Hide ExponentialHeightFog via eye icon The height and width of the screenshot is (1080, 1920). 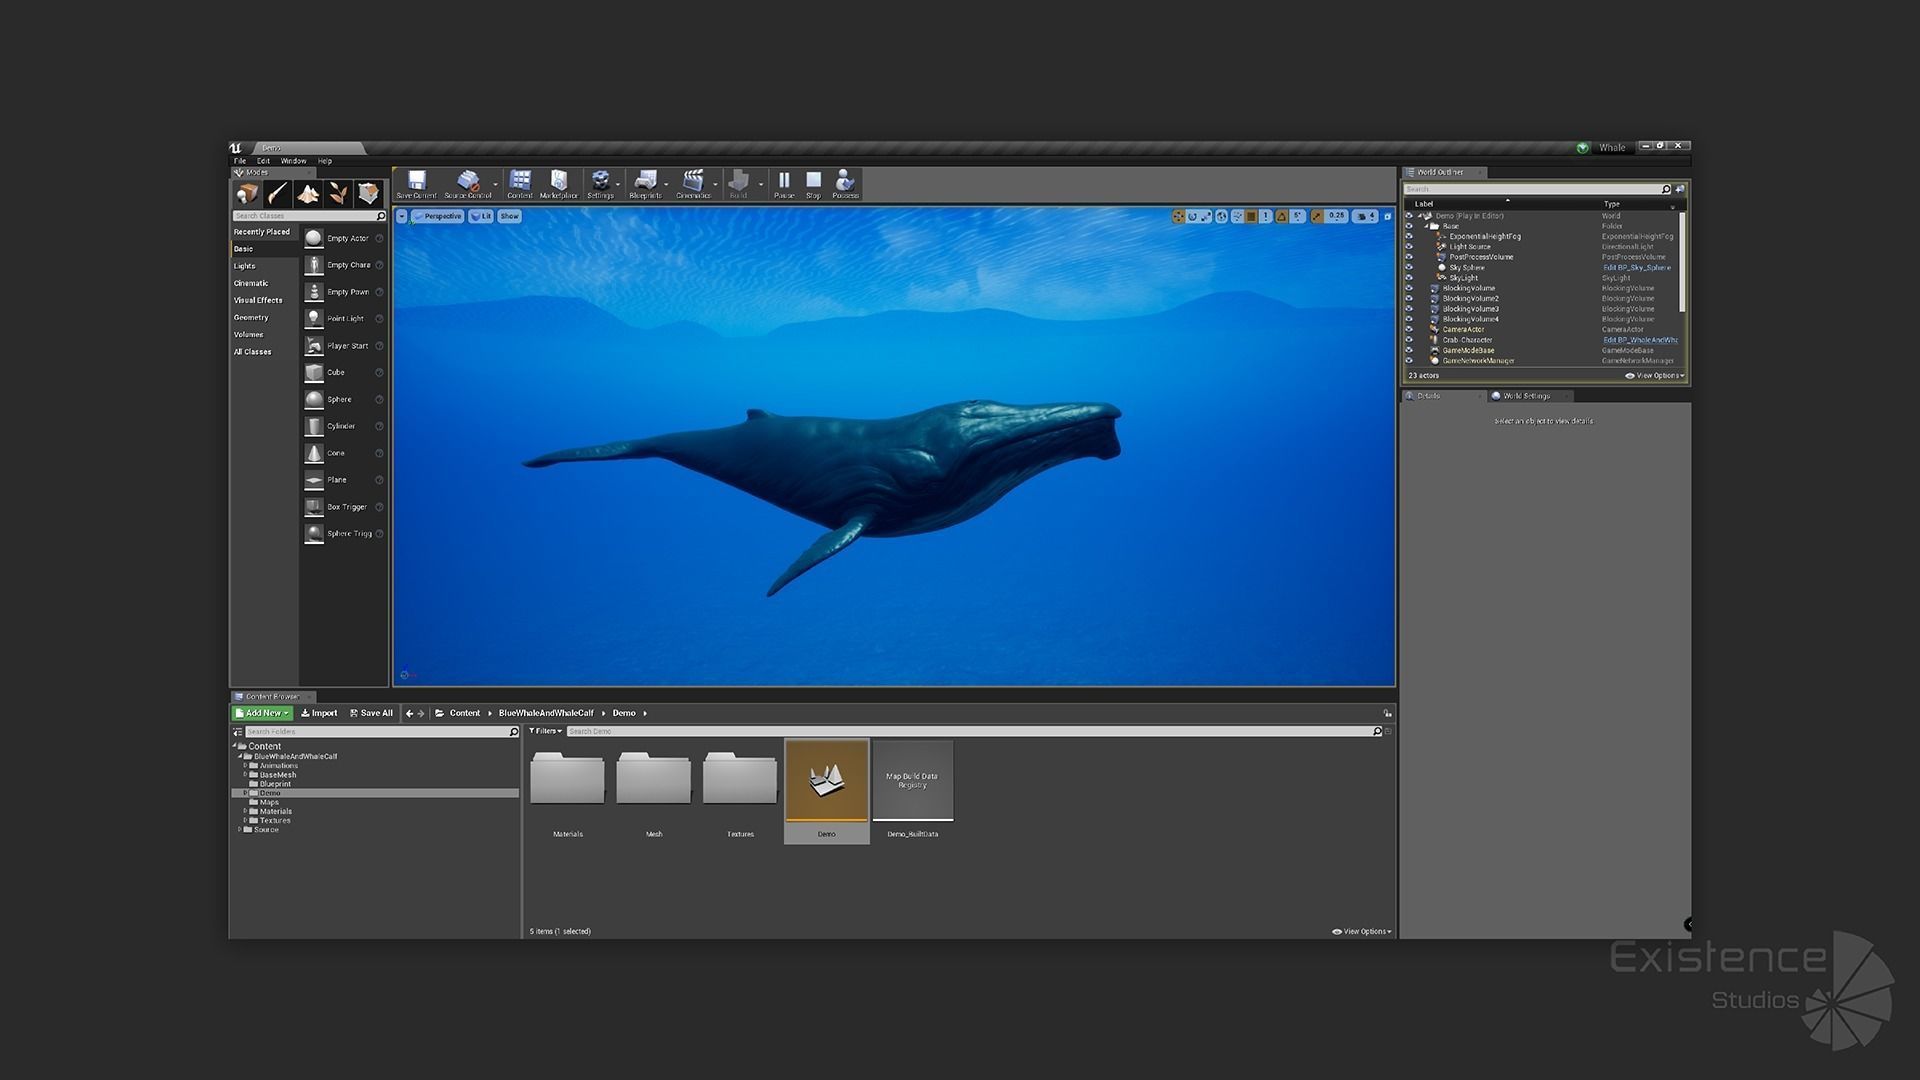[1409, 237]
